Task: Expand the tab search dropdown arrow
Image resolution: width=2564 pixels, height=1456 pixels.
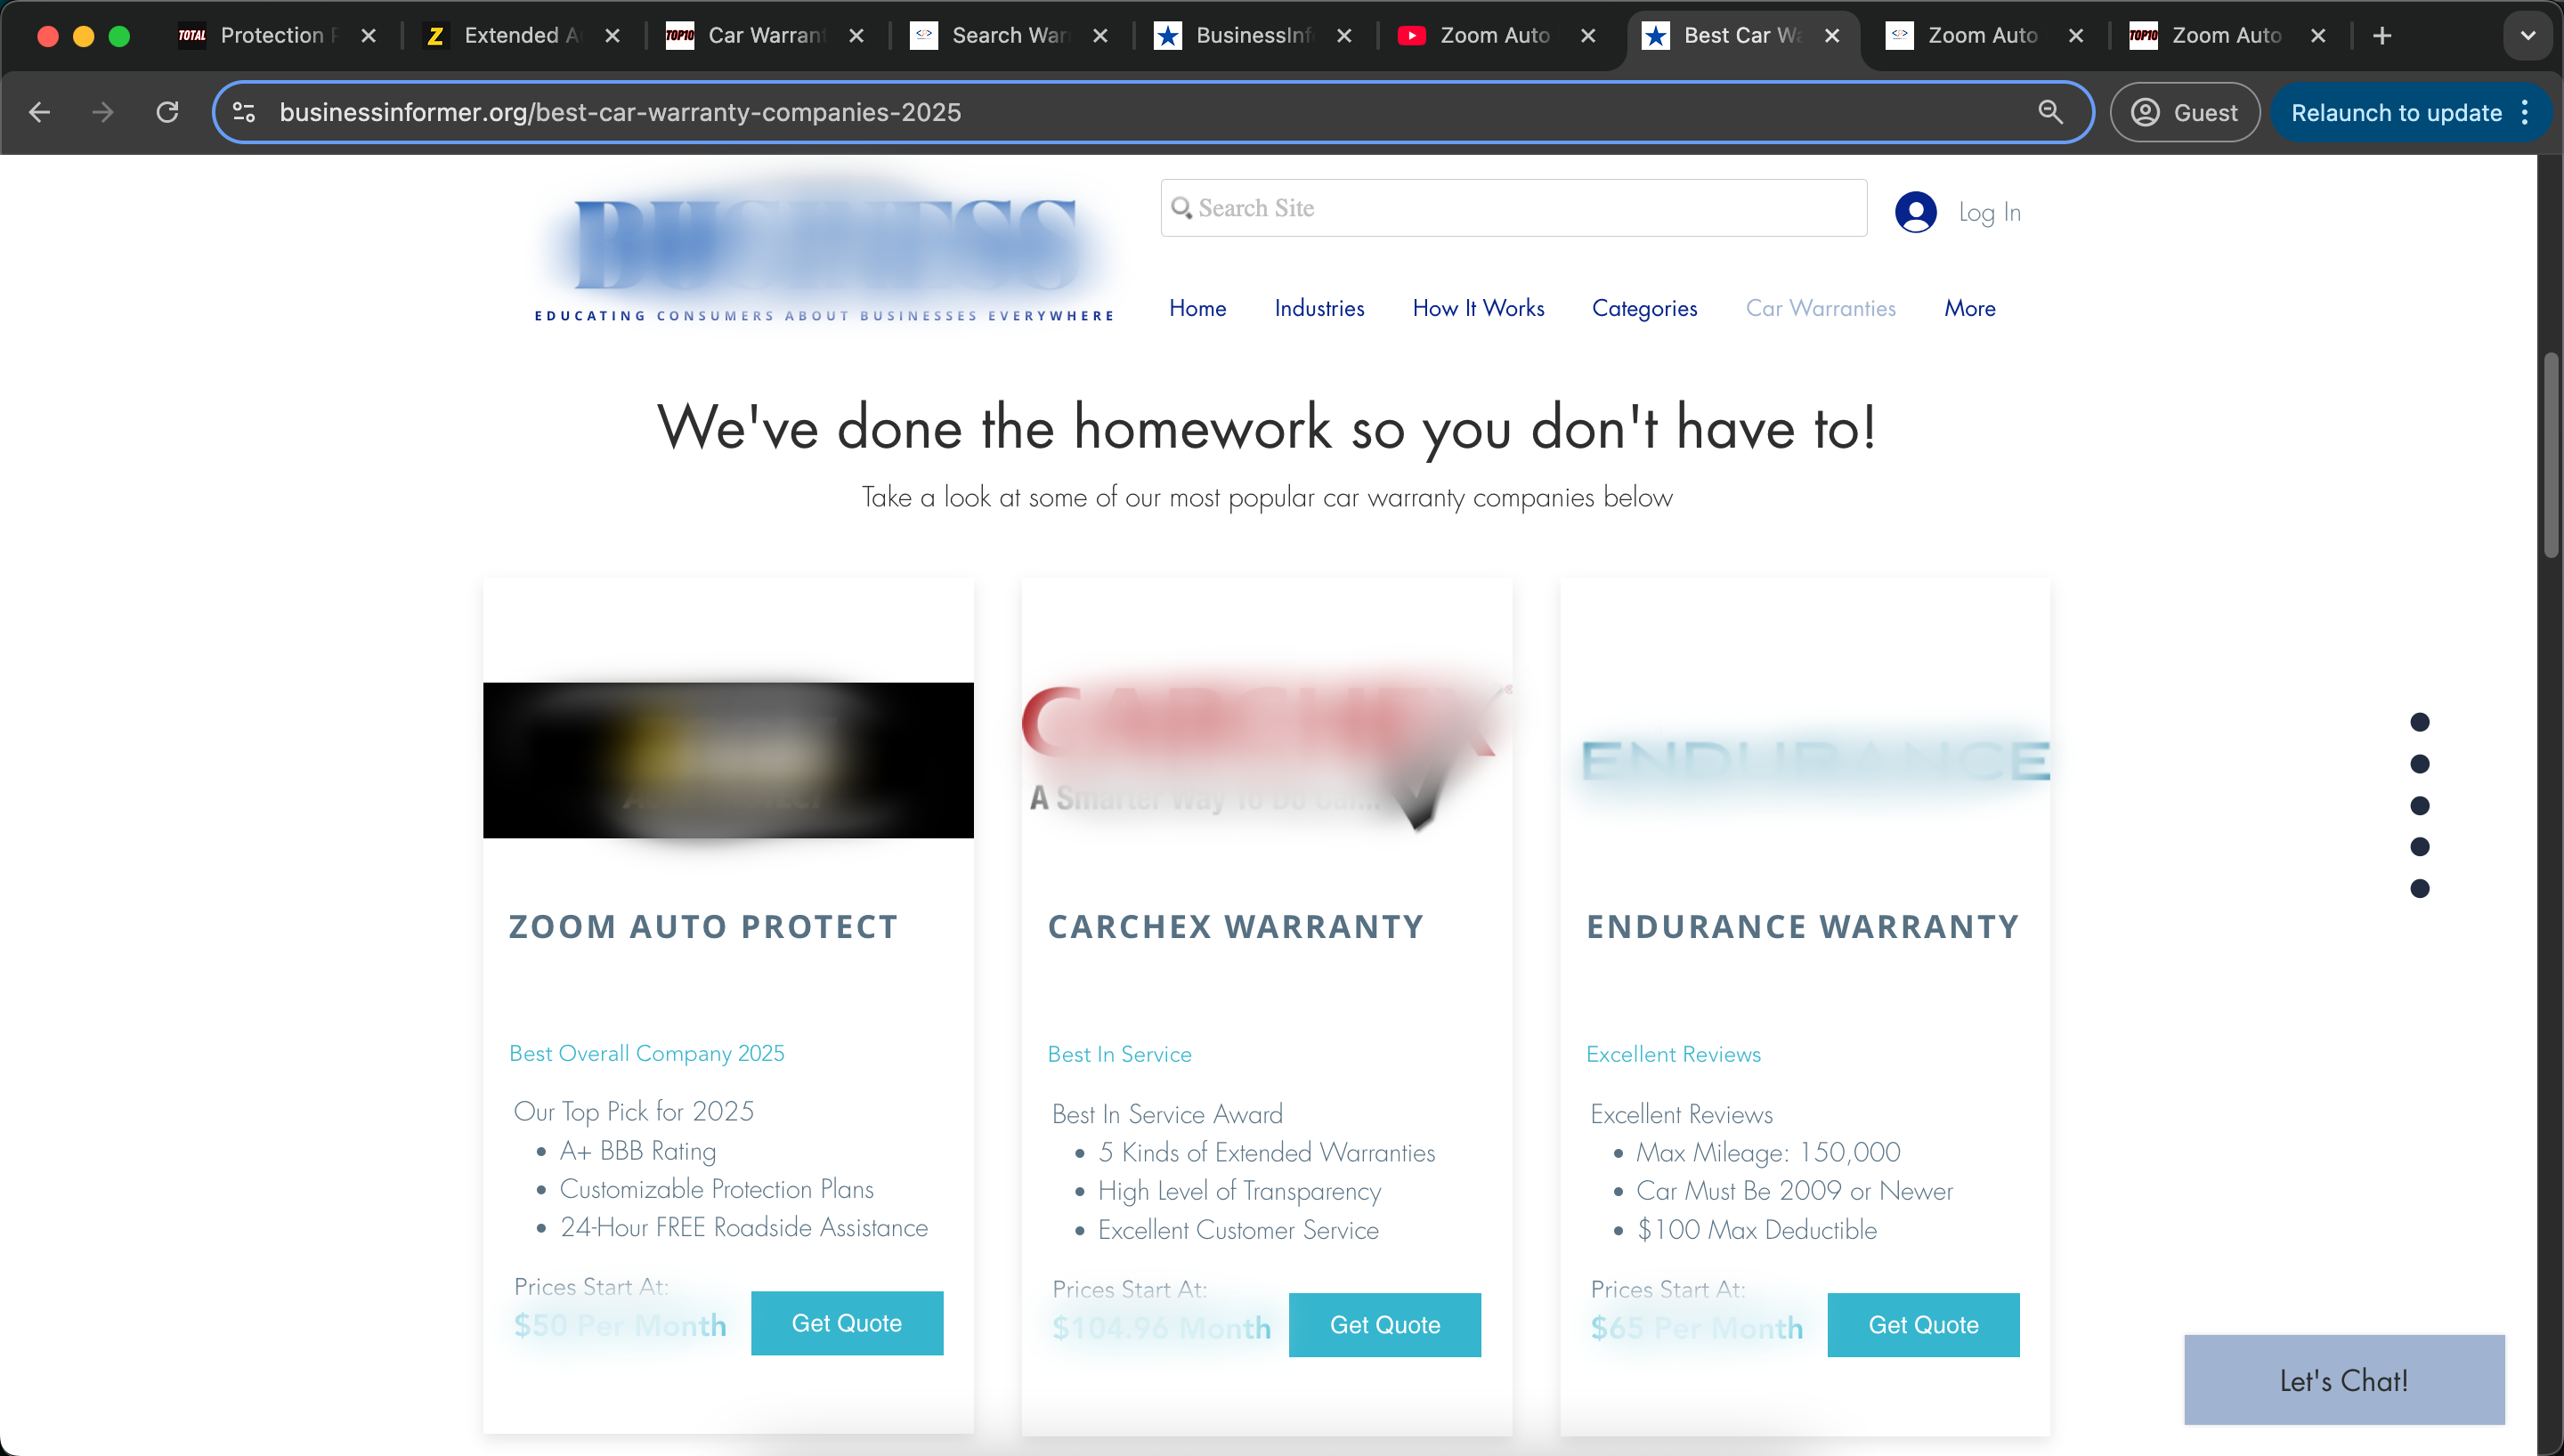Action: pos(2528,36)
